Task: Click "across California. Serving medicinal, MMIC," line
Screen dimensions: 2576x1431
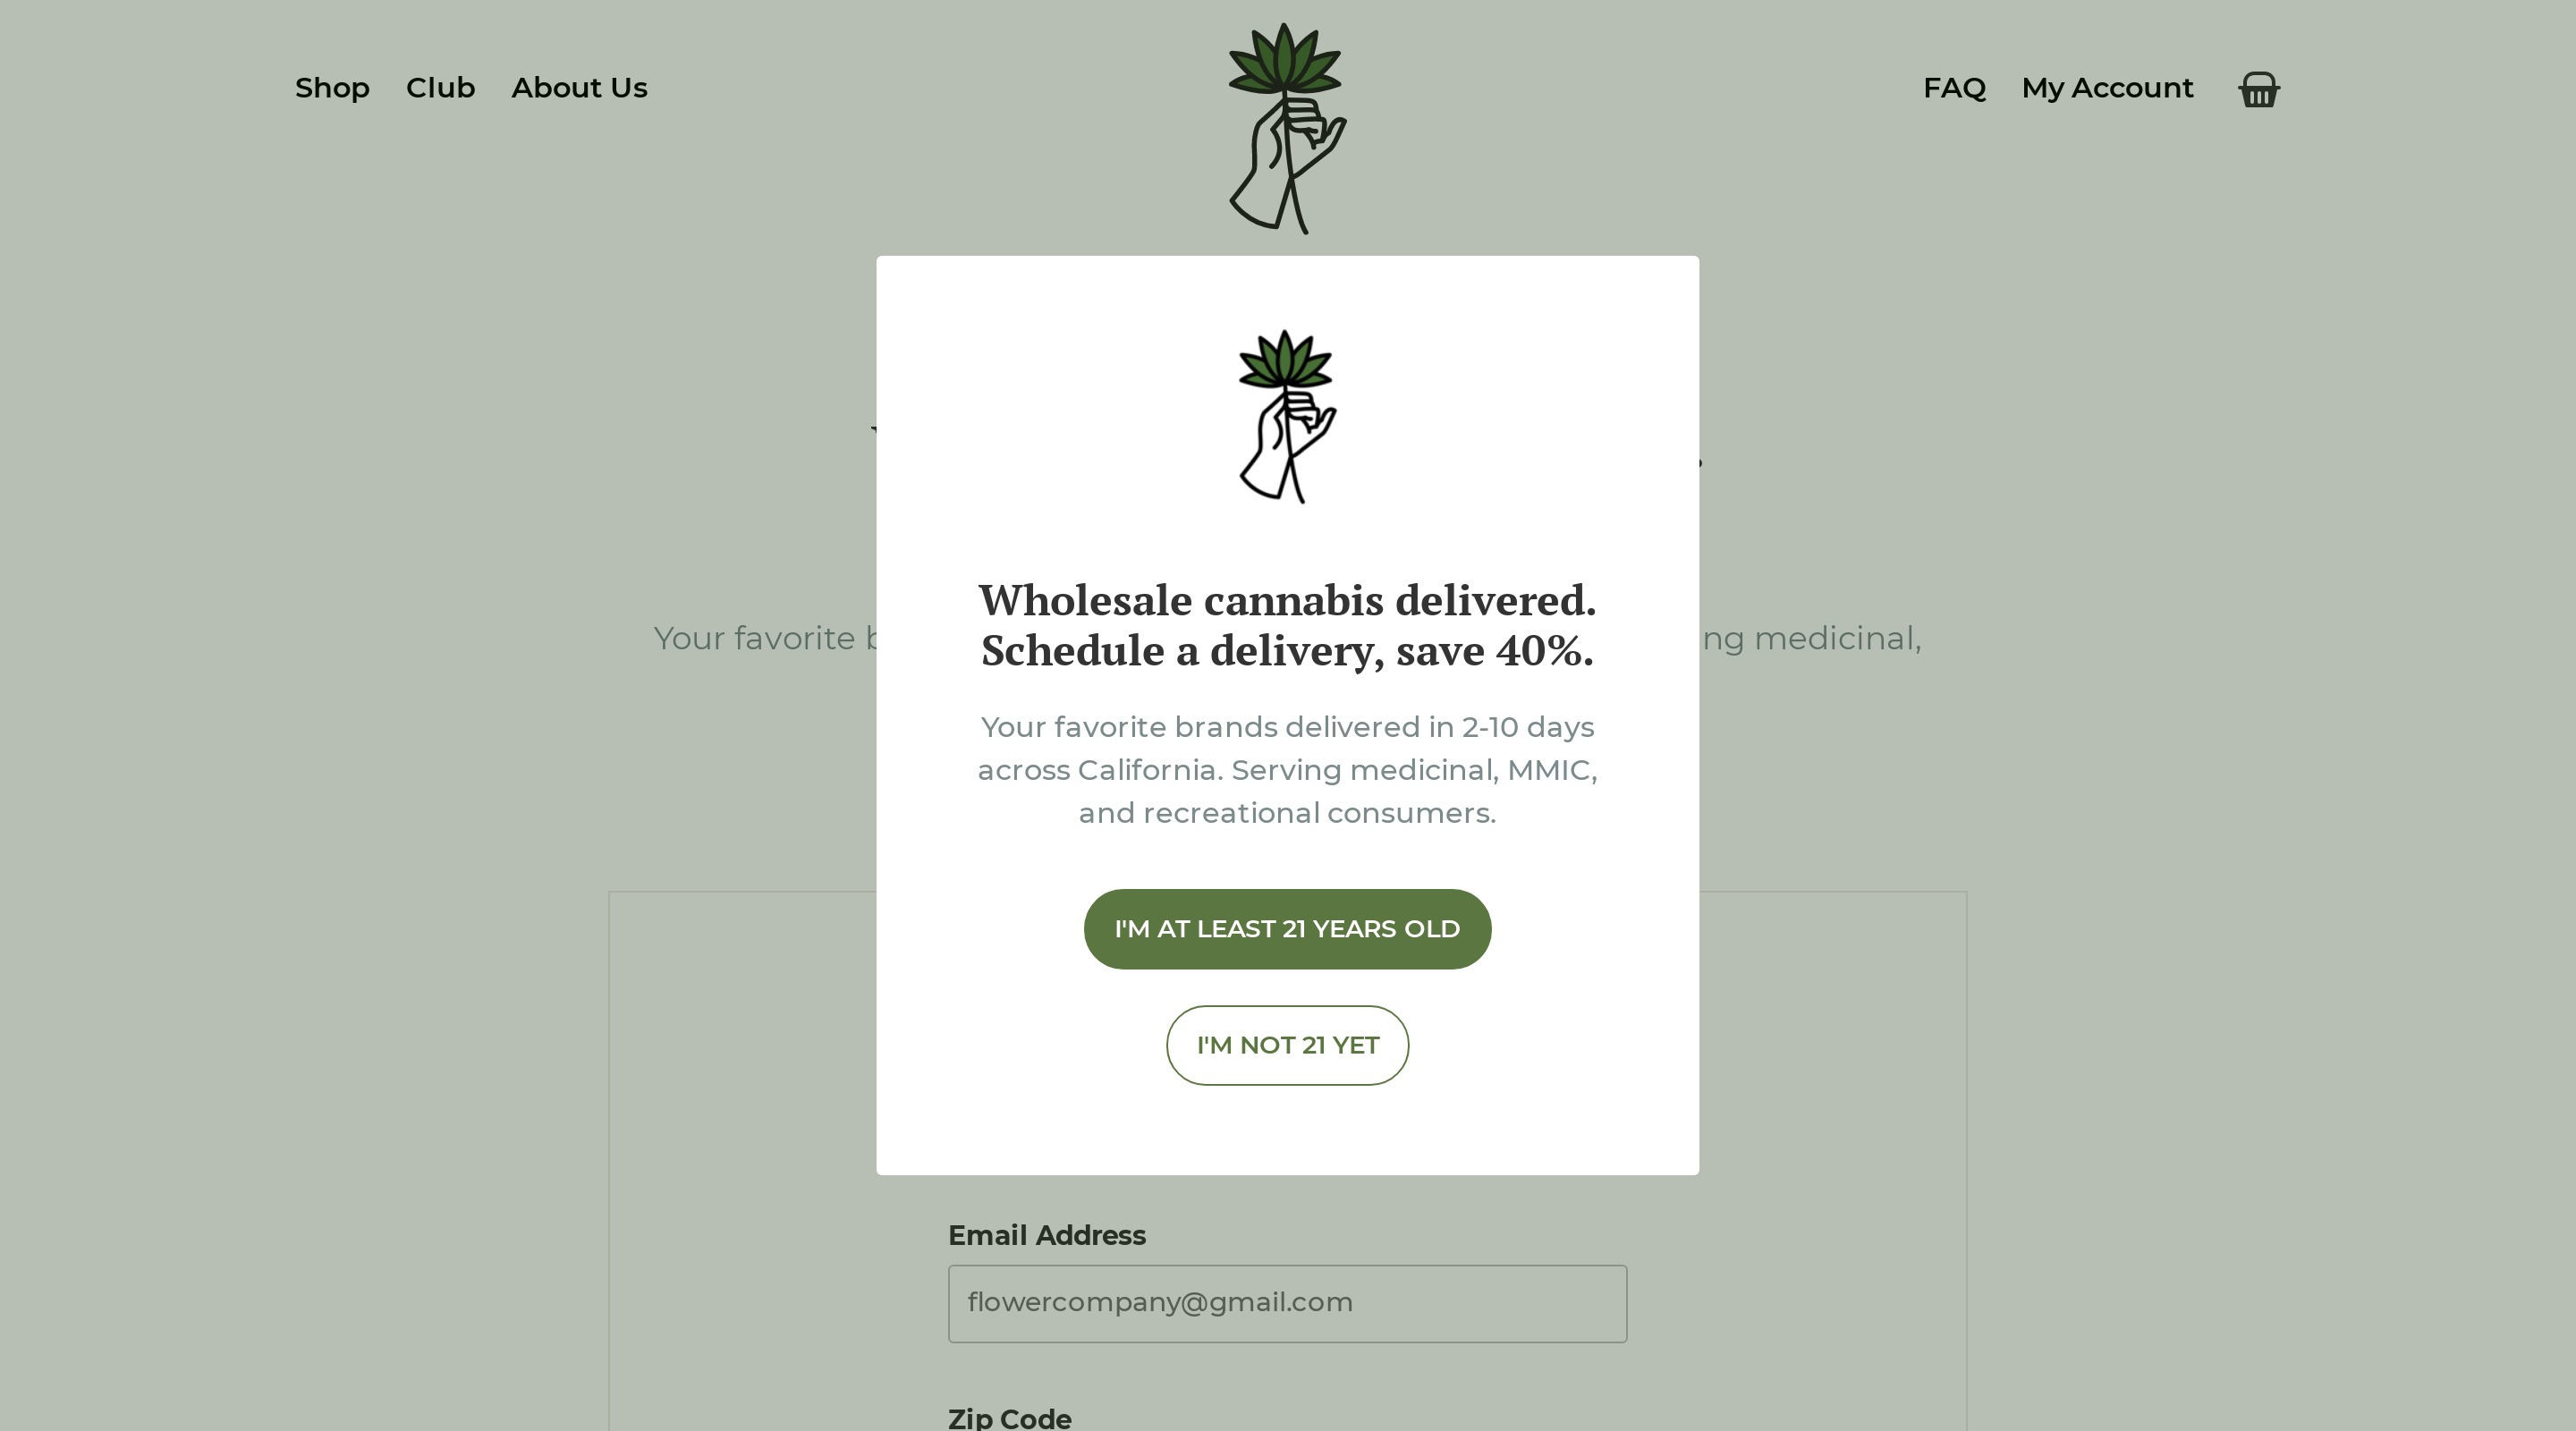Action: click(x=1287, y=770)
